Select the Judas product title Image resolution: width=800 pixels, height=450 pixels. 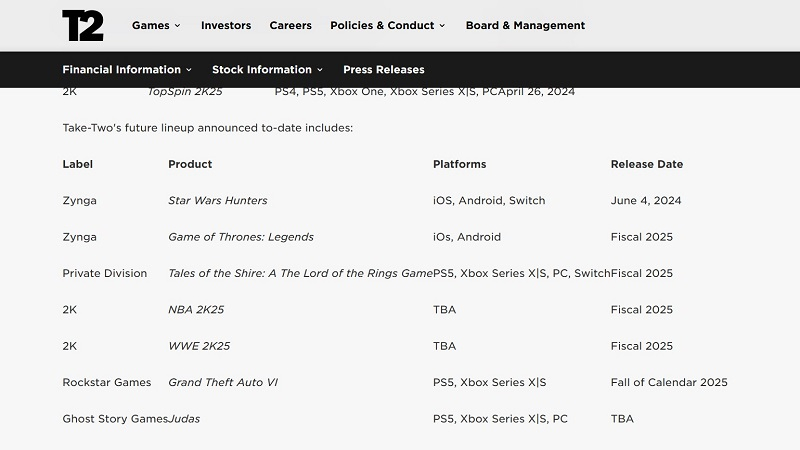tap(184, 419)
